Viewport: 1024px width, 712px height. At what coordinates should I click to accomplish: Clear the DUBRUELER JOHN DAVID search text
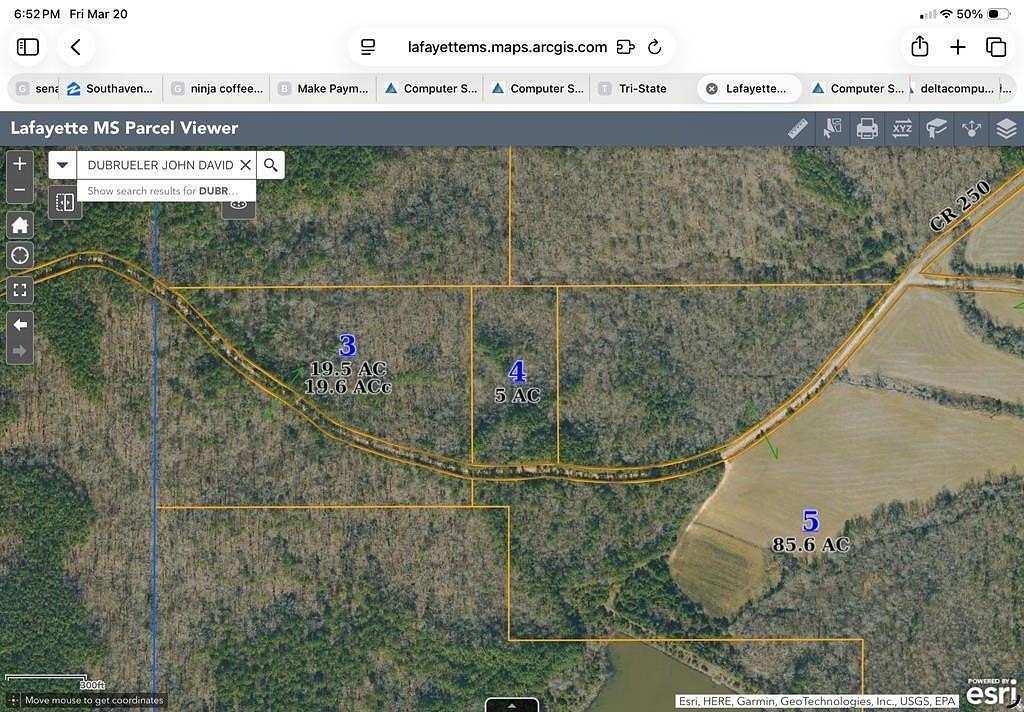[246, 164]
